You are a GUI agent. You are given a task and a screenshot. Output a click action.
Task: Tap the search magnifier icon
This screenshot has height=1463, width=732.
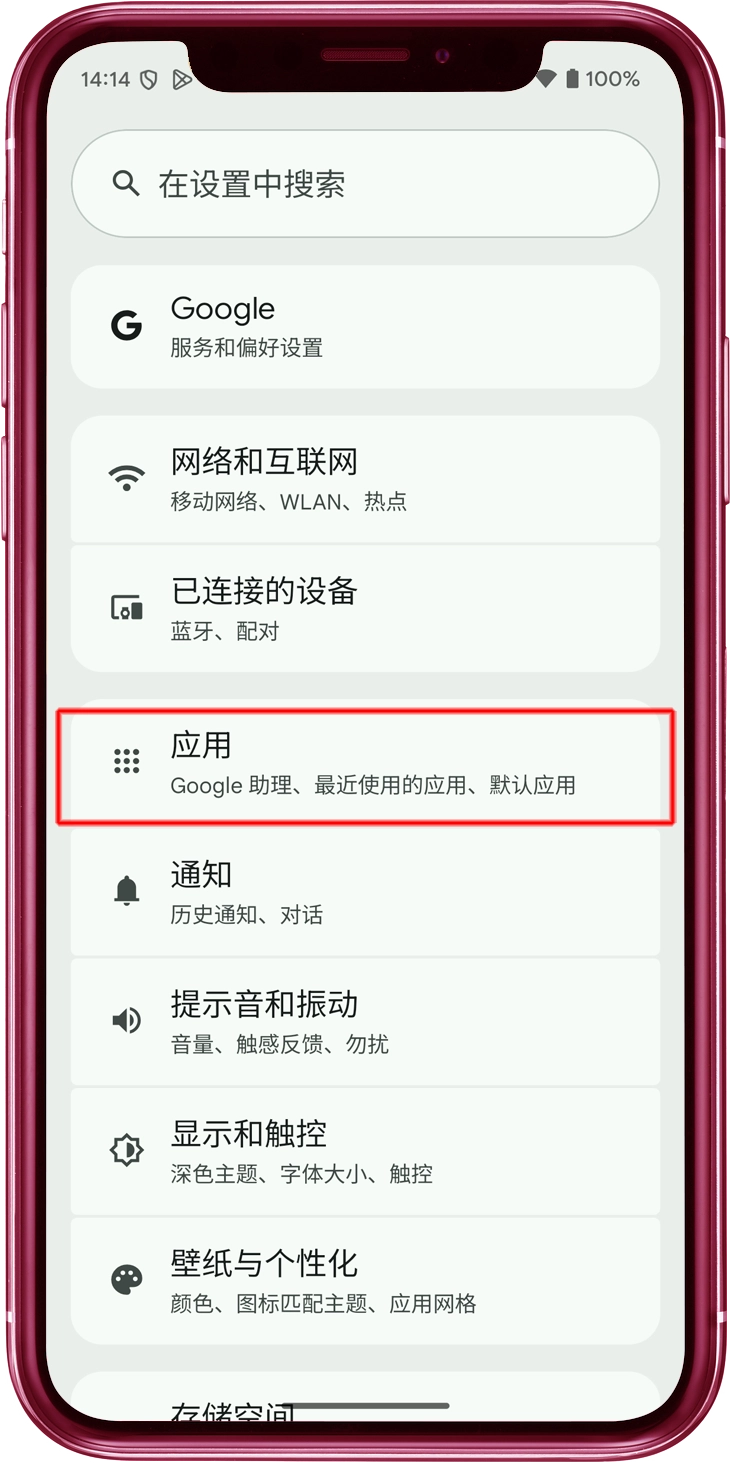tap(126, 184)
